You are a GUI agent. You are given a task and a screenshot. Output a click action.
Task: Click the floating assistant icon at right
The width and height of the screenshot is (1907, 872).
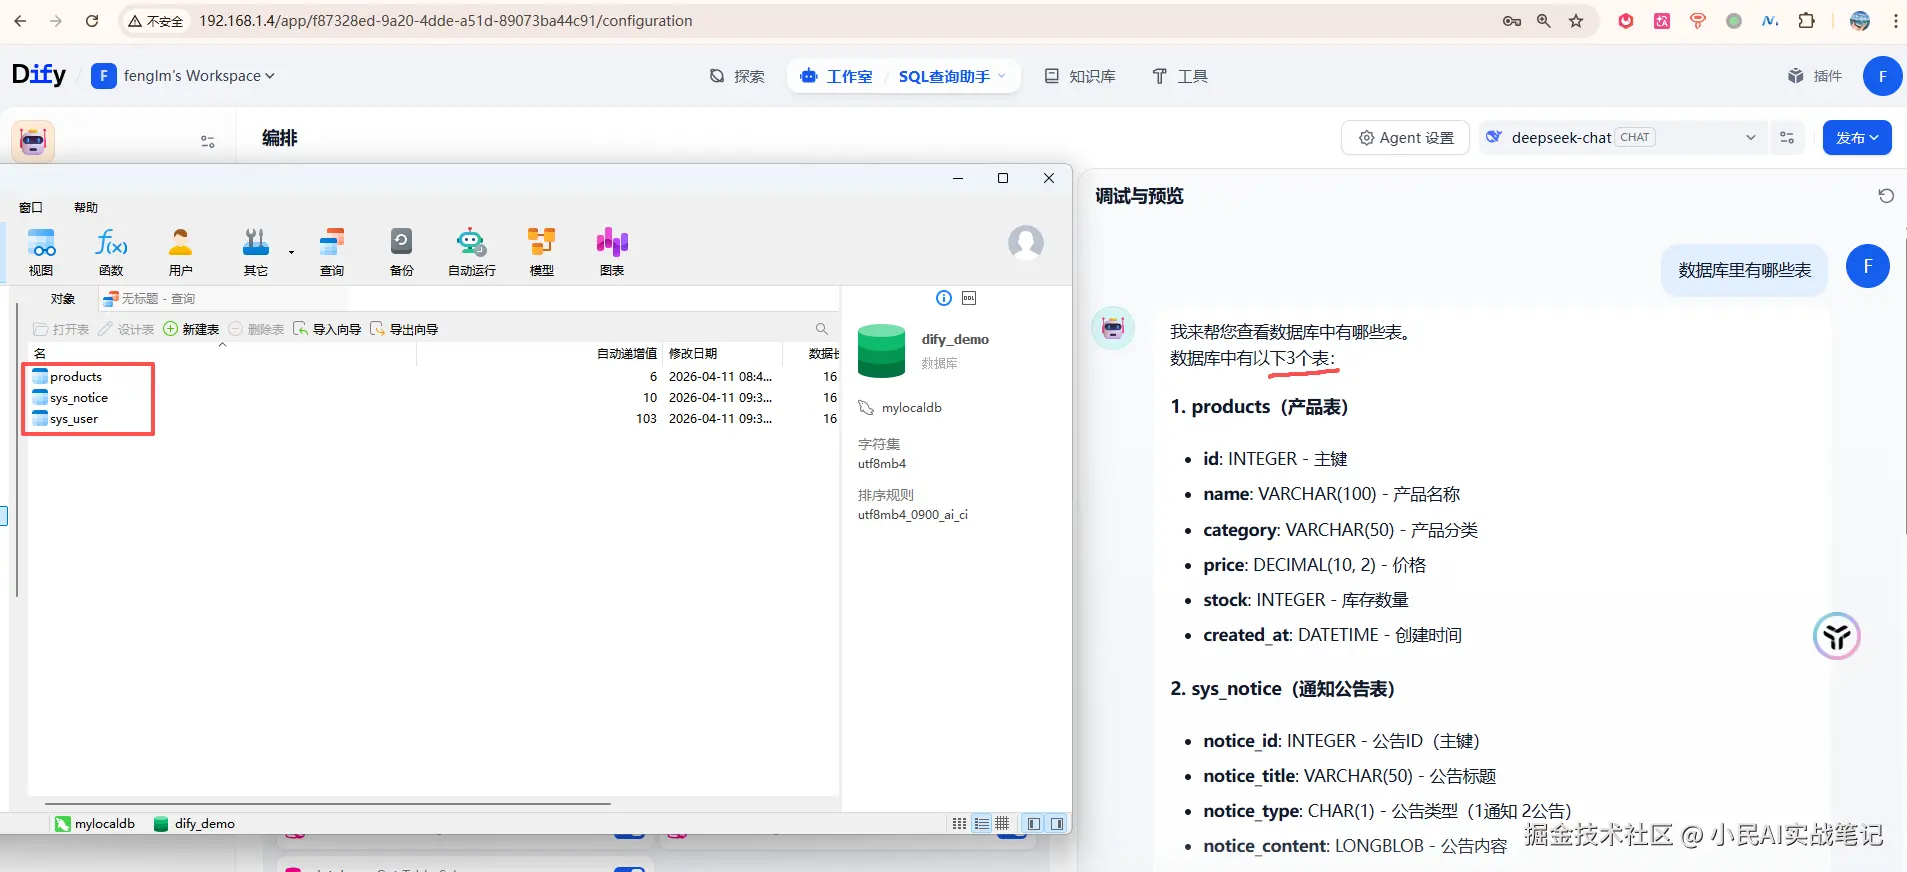1837,636
